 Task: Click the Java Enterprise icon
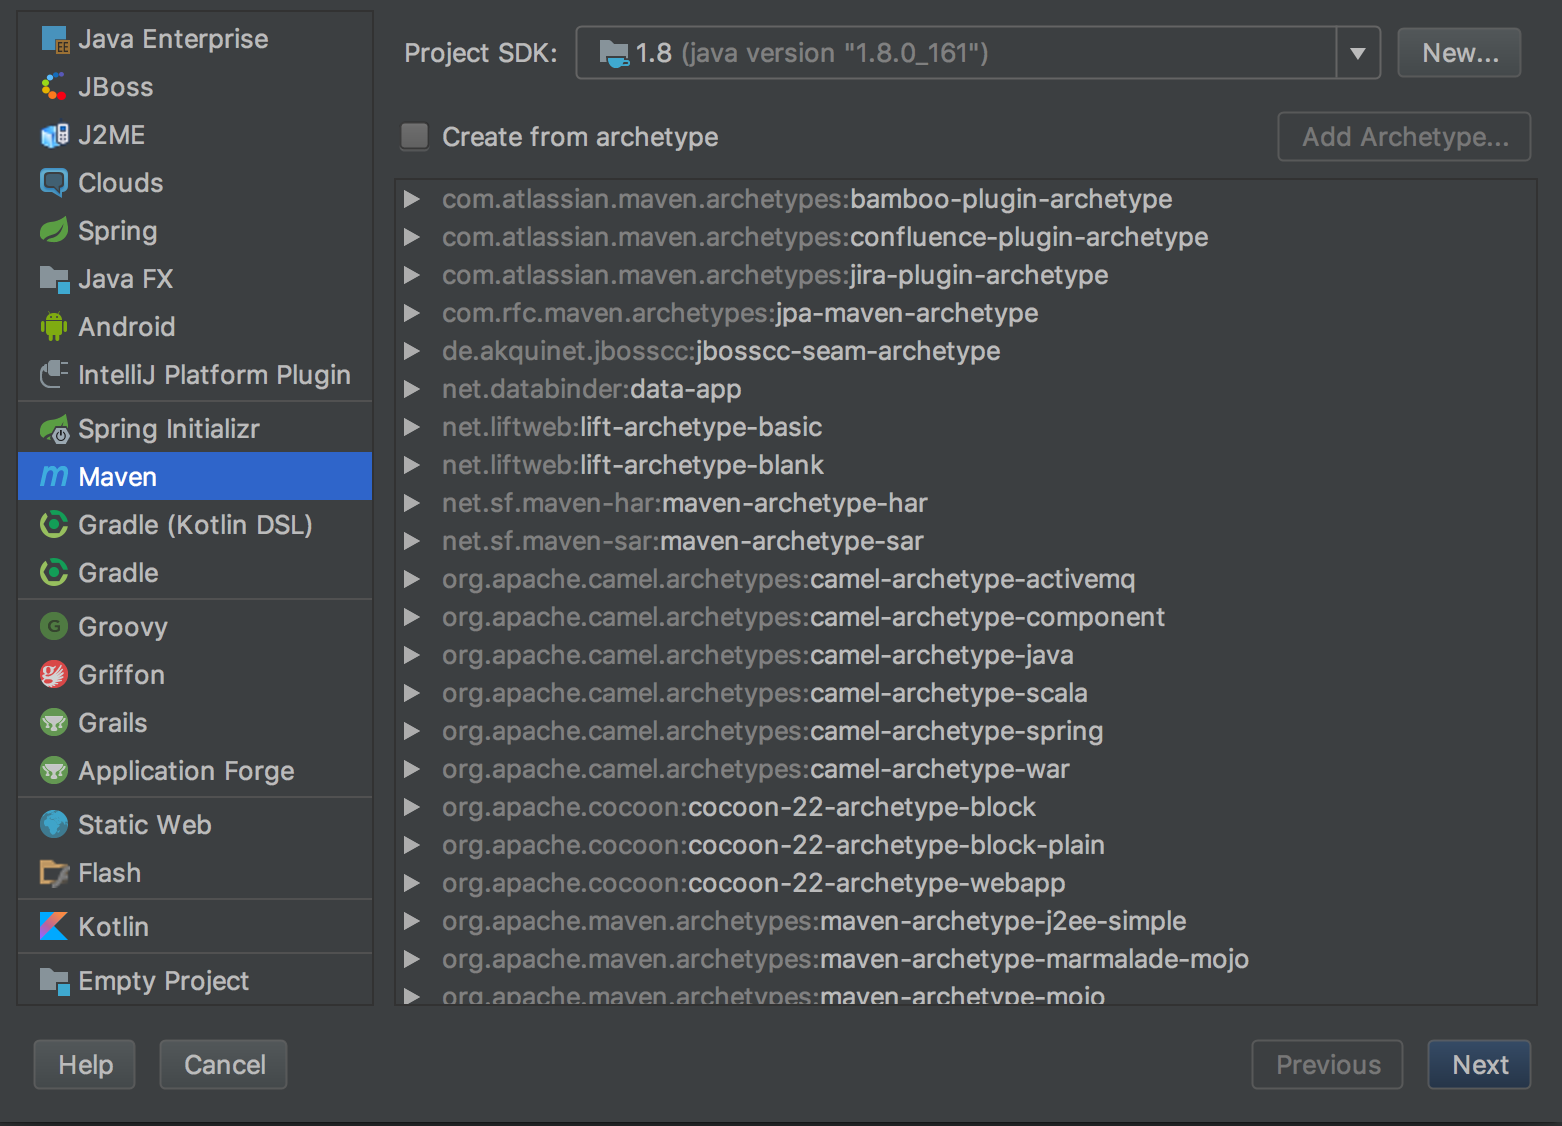click(54, 39)
